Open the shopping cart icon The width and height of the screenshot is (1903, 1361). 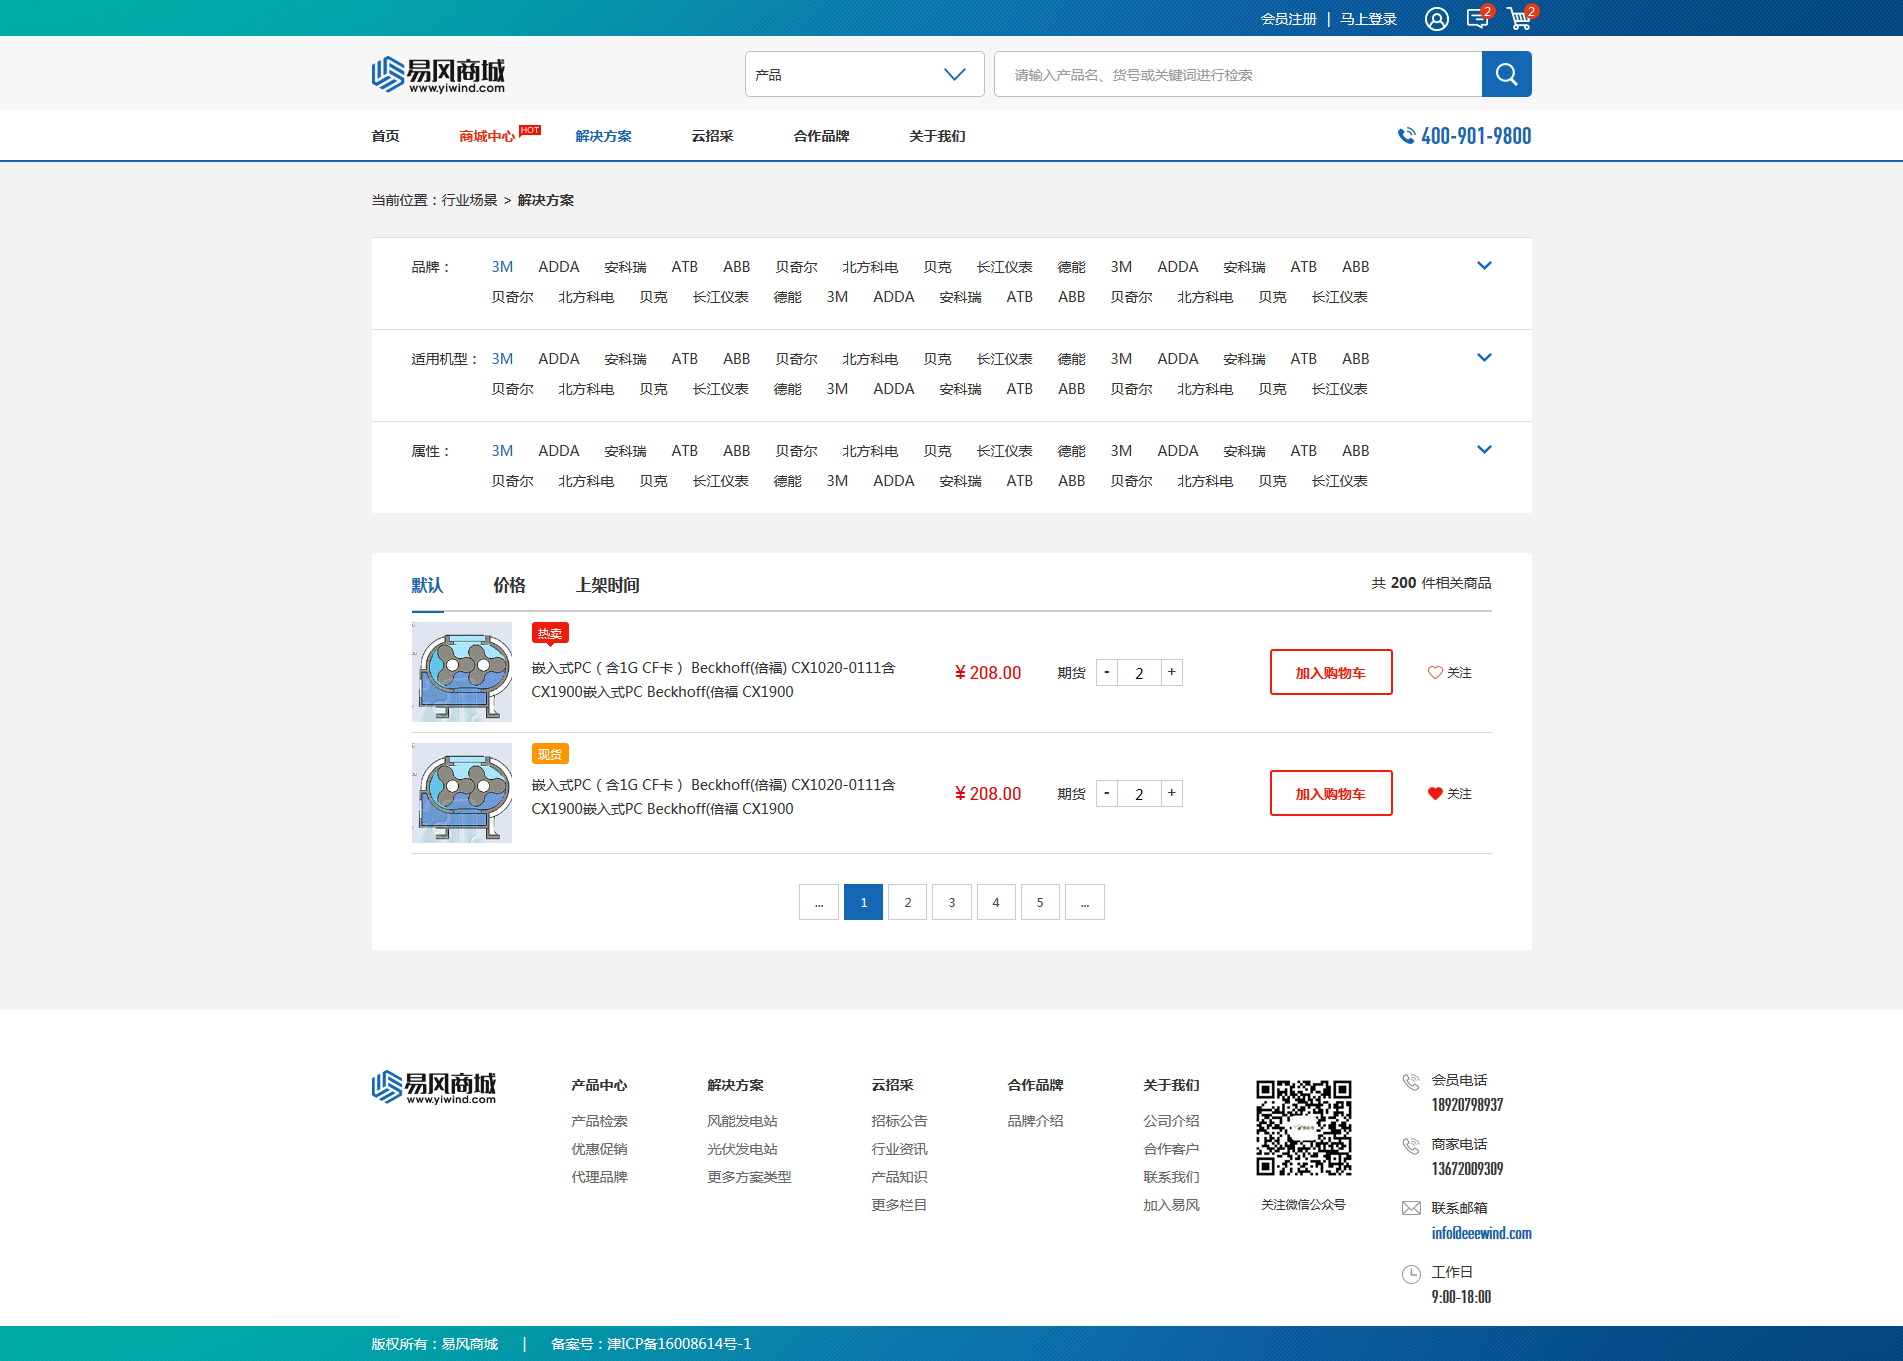pos(1519,19)
